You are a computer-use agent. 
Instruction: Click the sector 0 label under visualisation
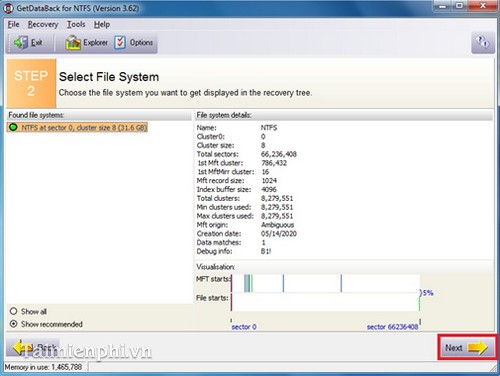244,327
